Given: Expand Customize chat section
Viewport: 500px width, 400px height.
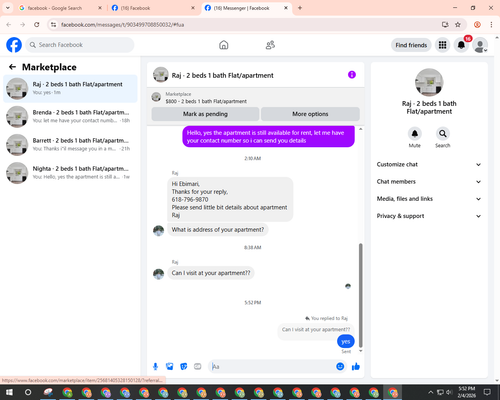Looking at the screenshot, I should [x=429, y=164].
